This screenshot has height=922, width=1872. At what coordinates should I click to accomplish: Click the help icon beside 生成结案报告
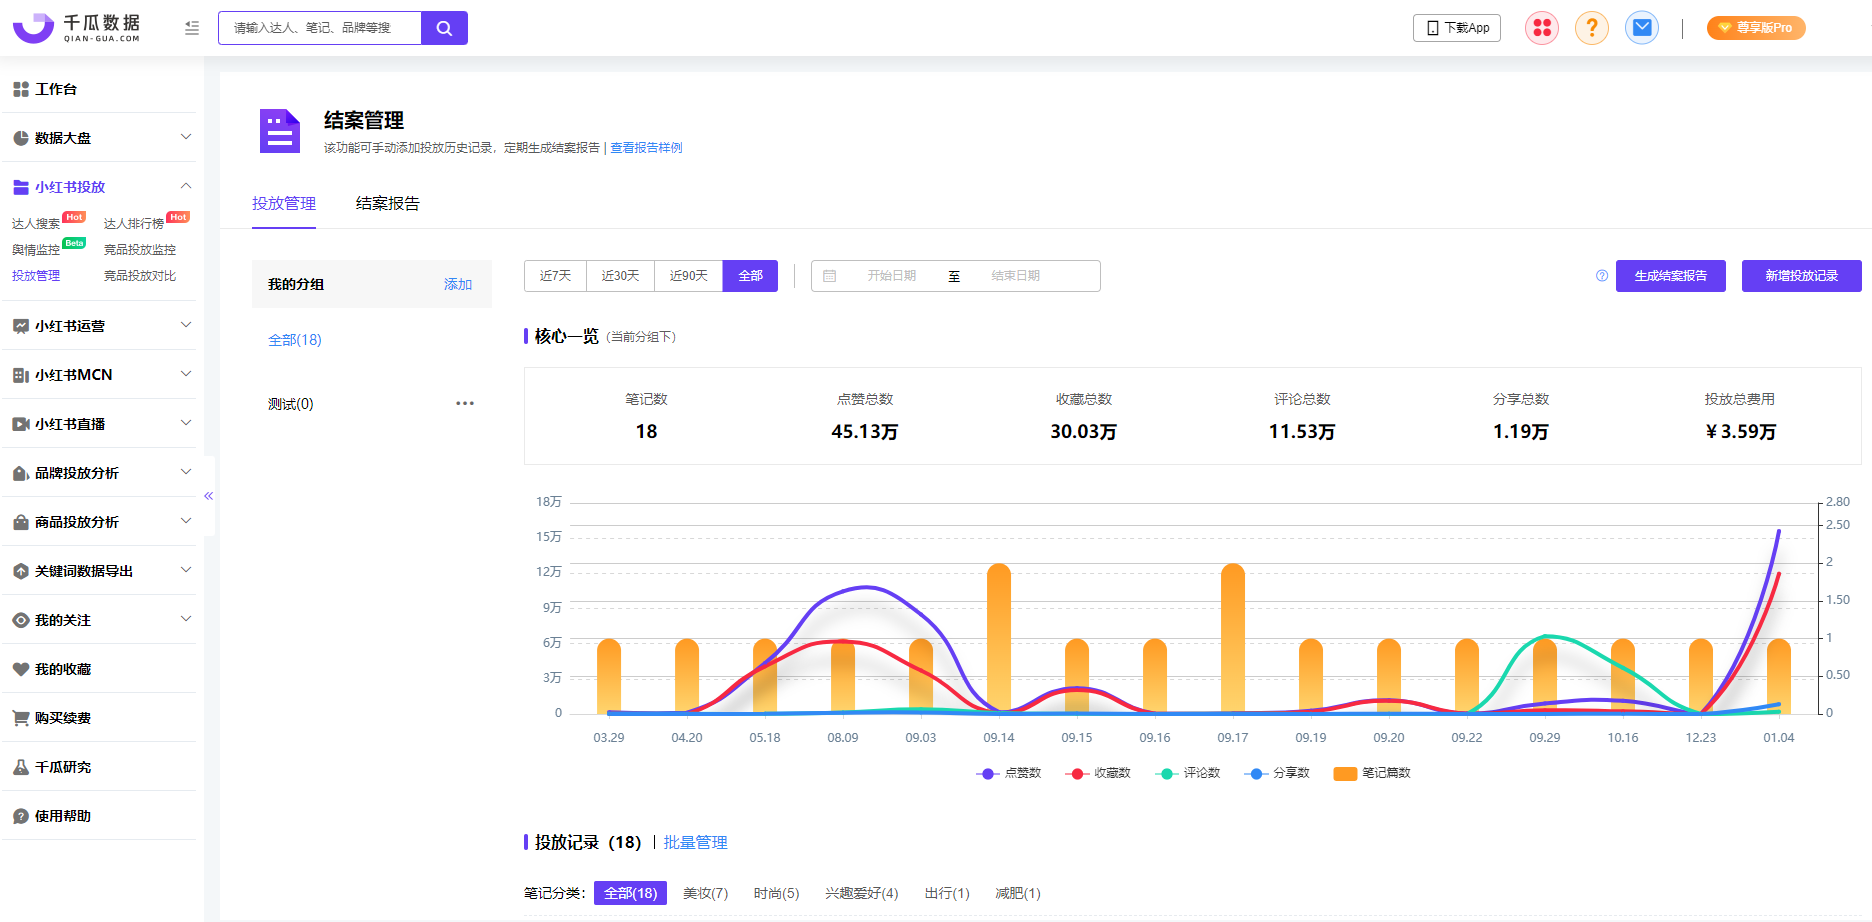1602,276
